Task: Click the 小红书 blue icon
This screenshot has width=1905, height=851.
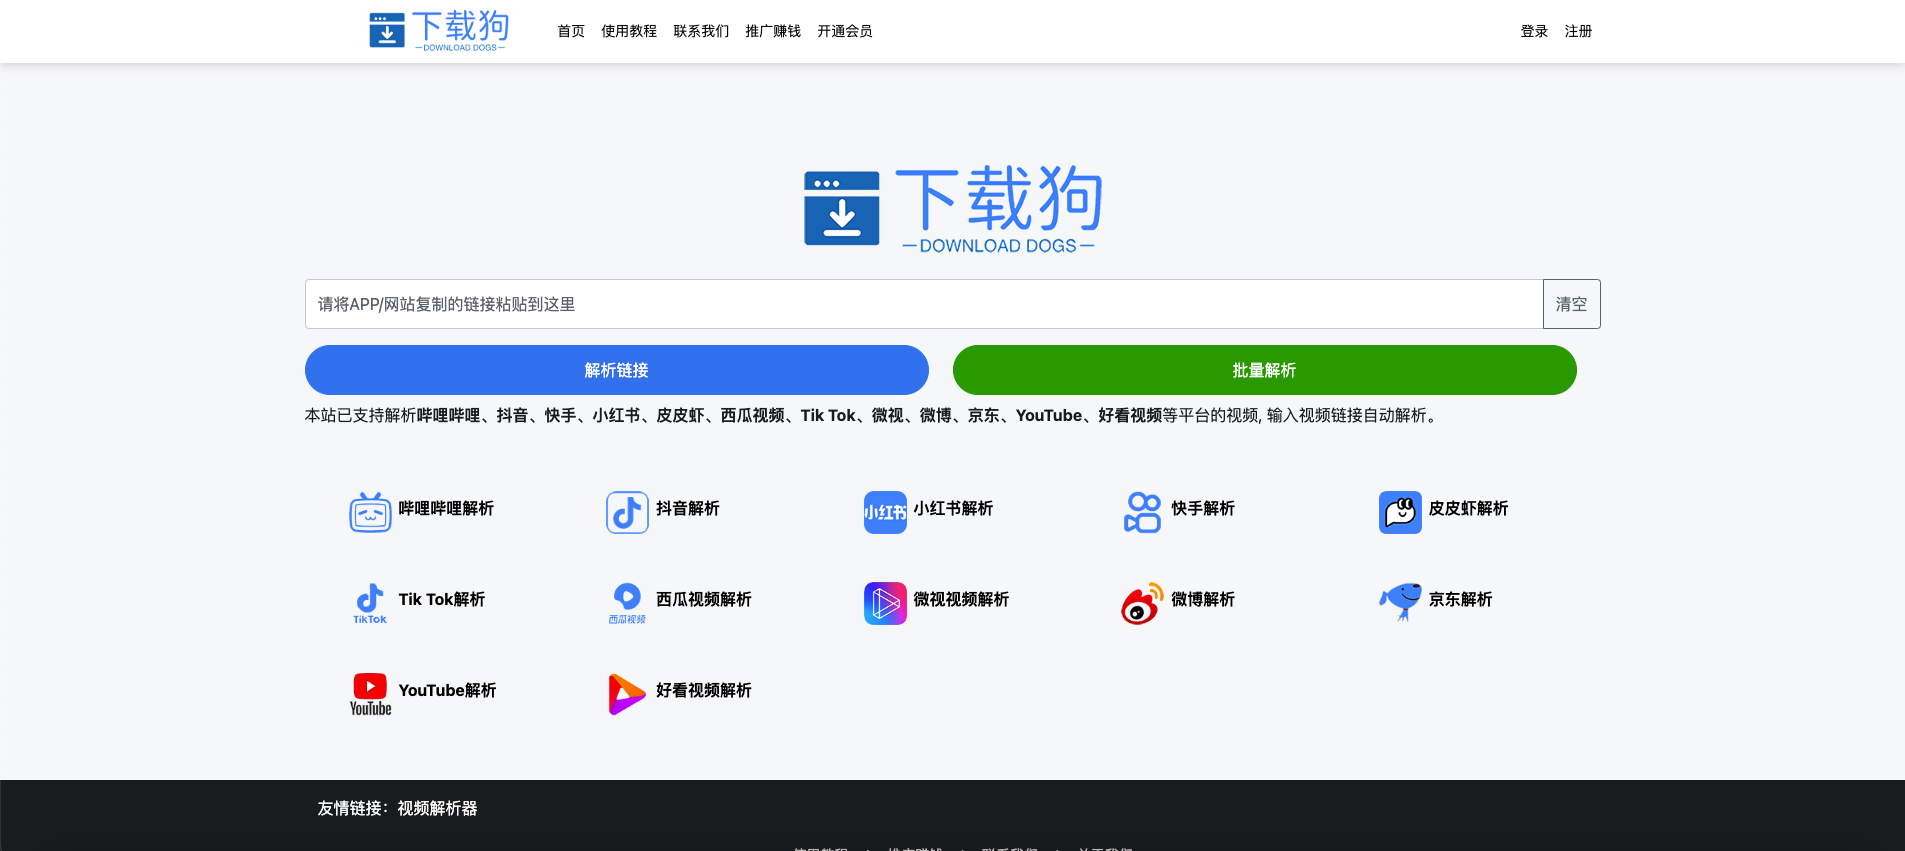Action: 885,512
